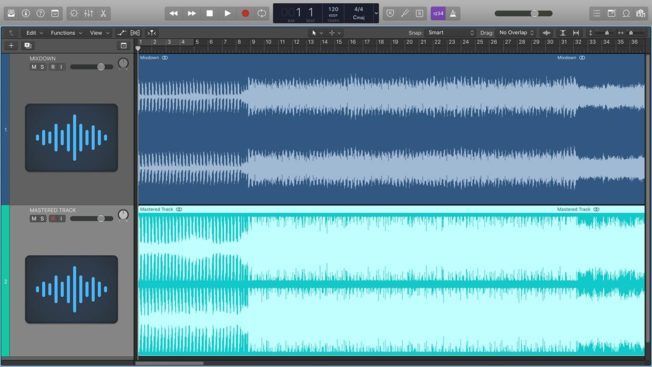
Task: Mute the MIXDOWN track
Action: pos(34,67)
